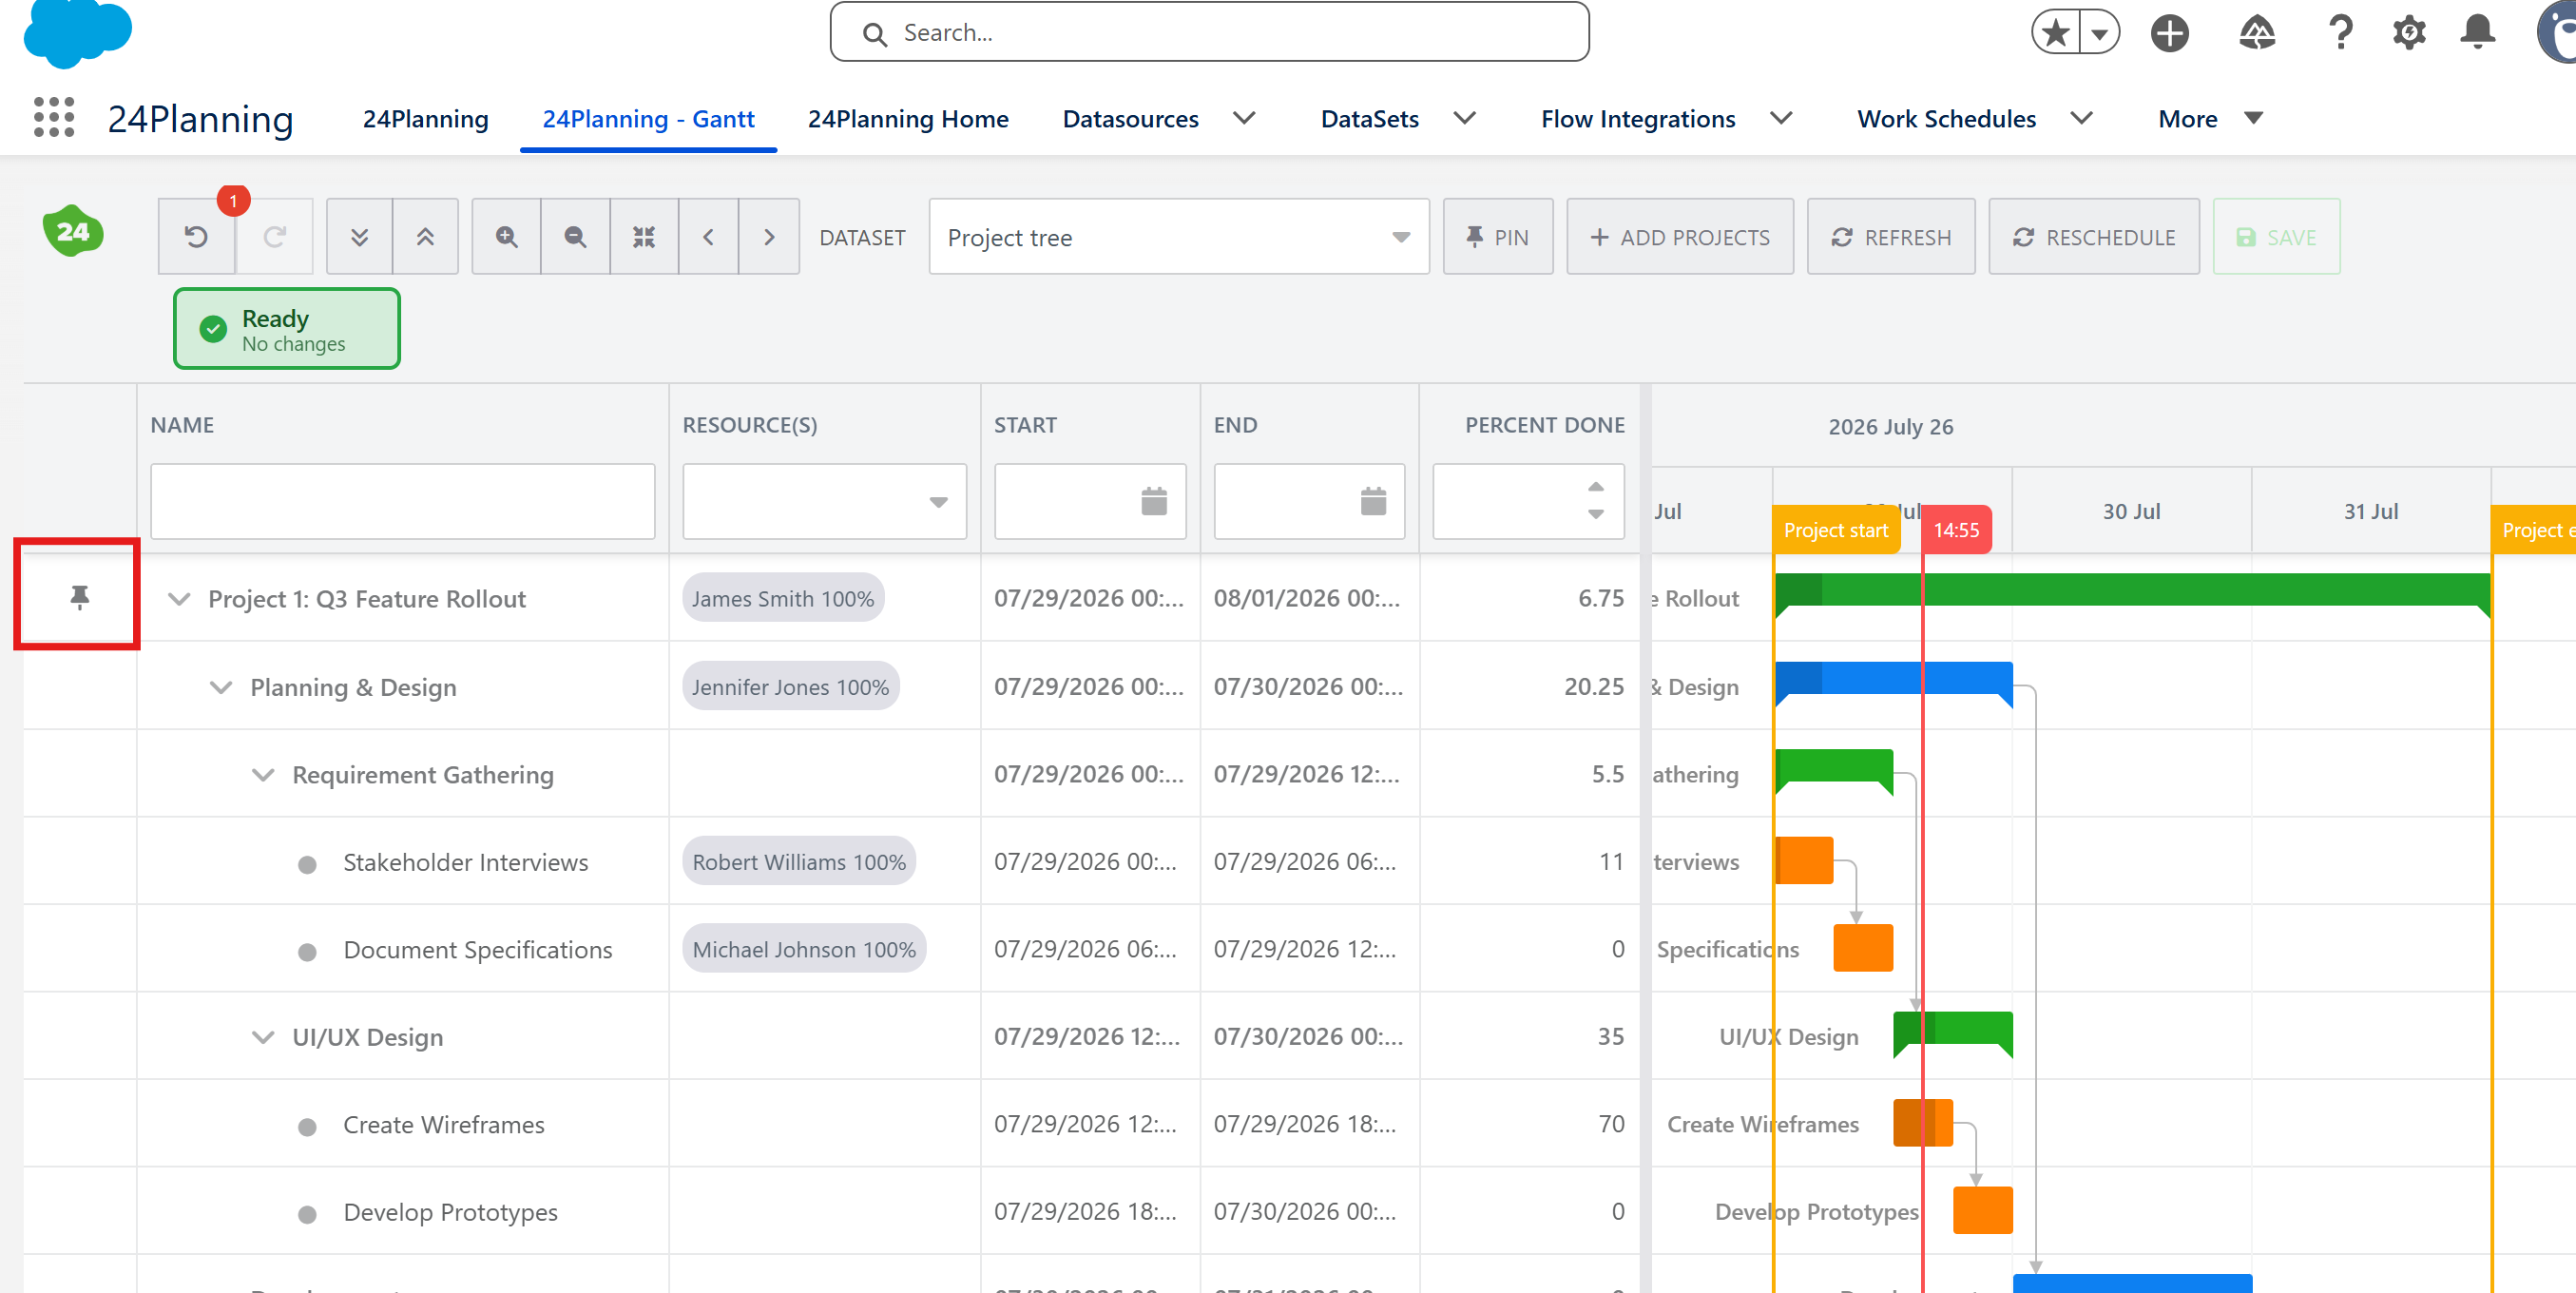Click the Create Wireframes orange task bar

tap(1922, 1123)
